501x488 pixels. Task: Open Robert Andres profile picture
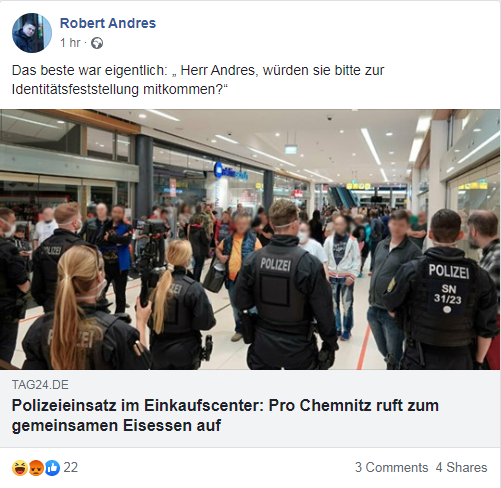(x=32, y=33)
